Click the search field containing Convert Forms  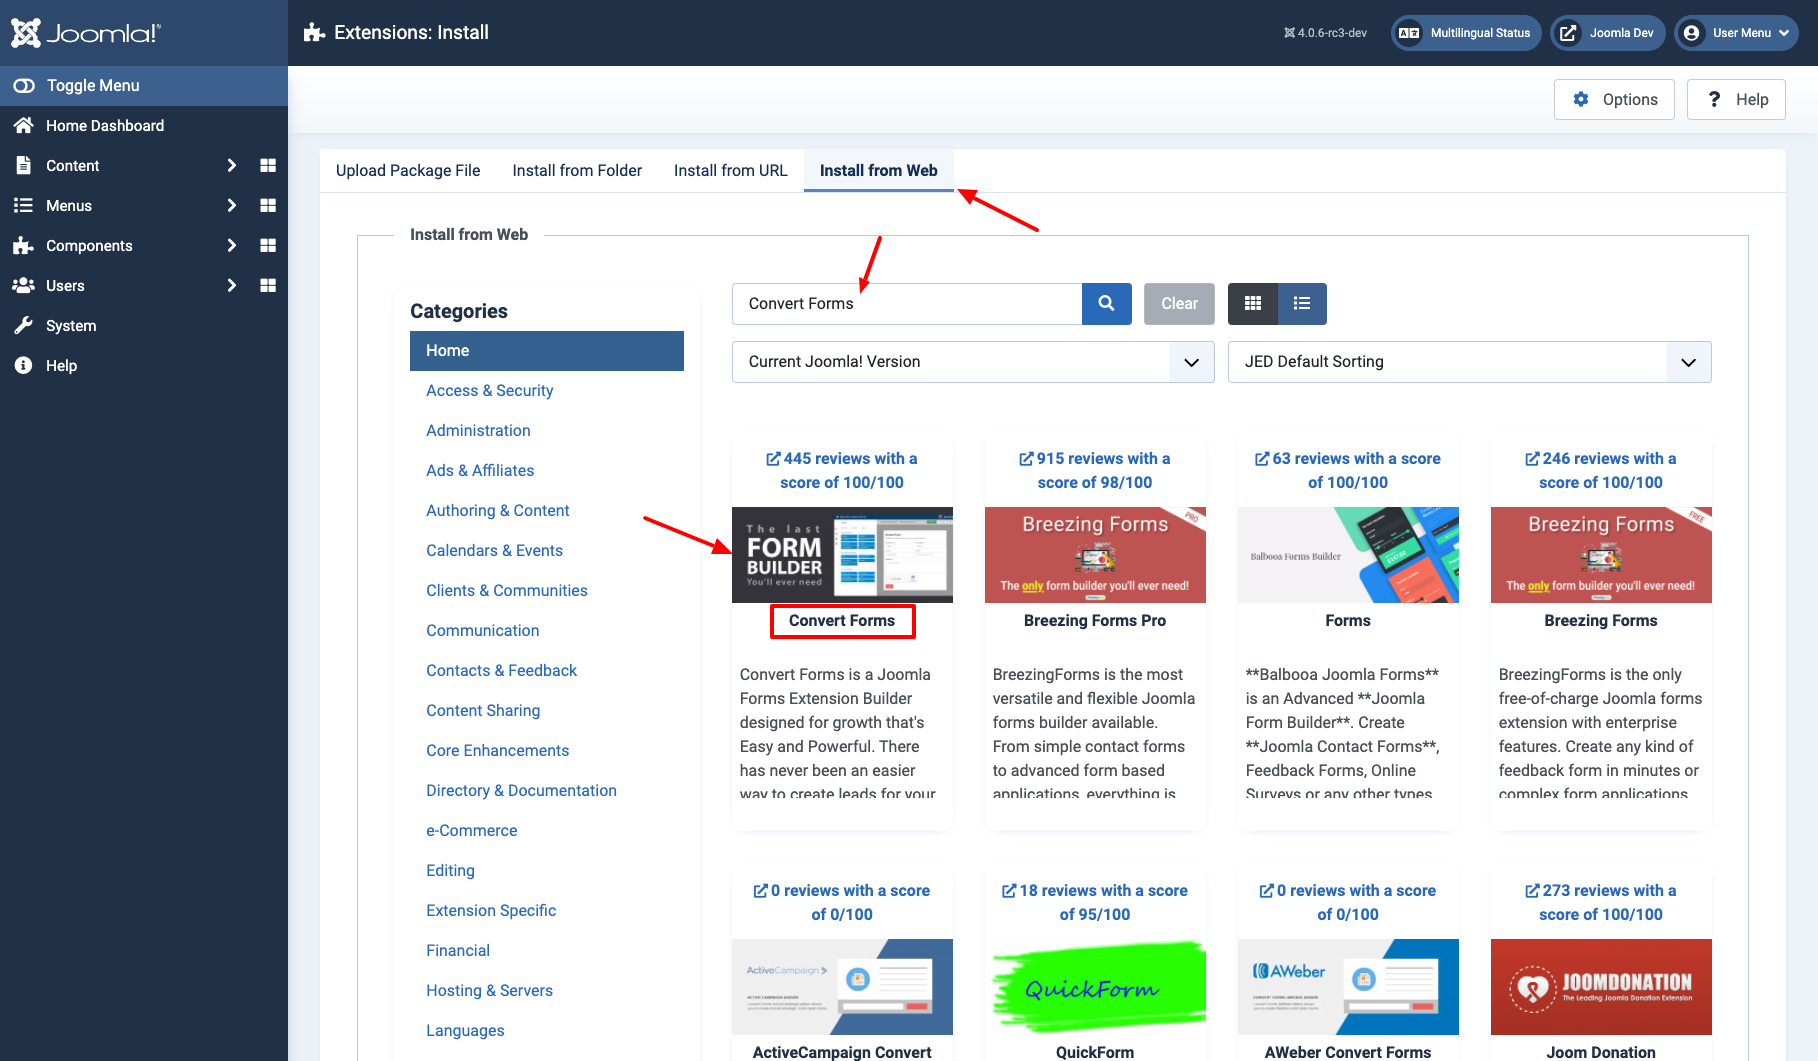[907, 304]
